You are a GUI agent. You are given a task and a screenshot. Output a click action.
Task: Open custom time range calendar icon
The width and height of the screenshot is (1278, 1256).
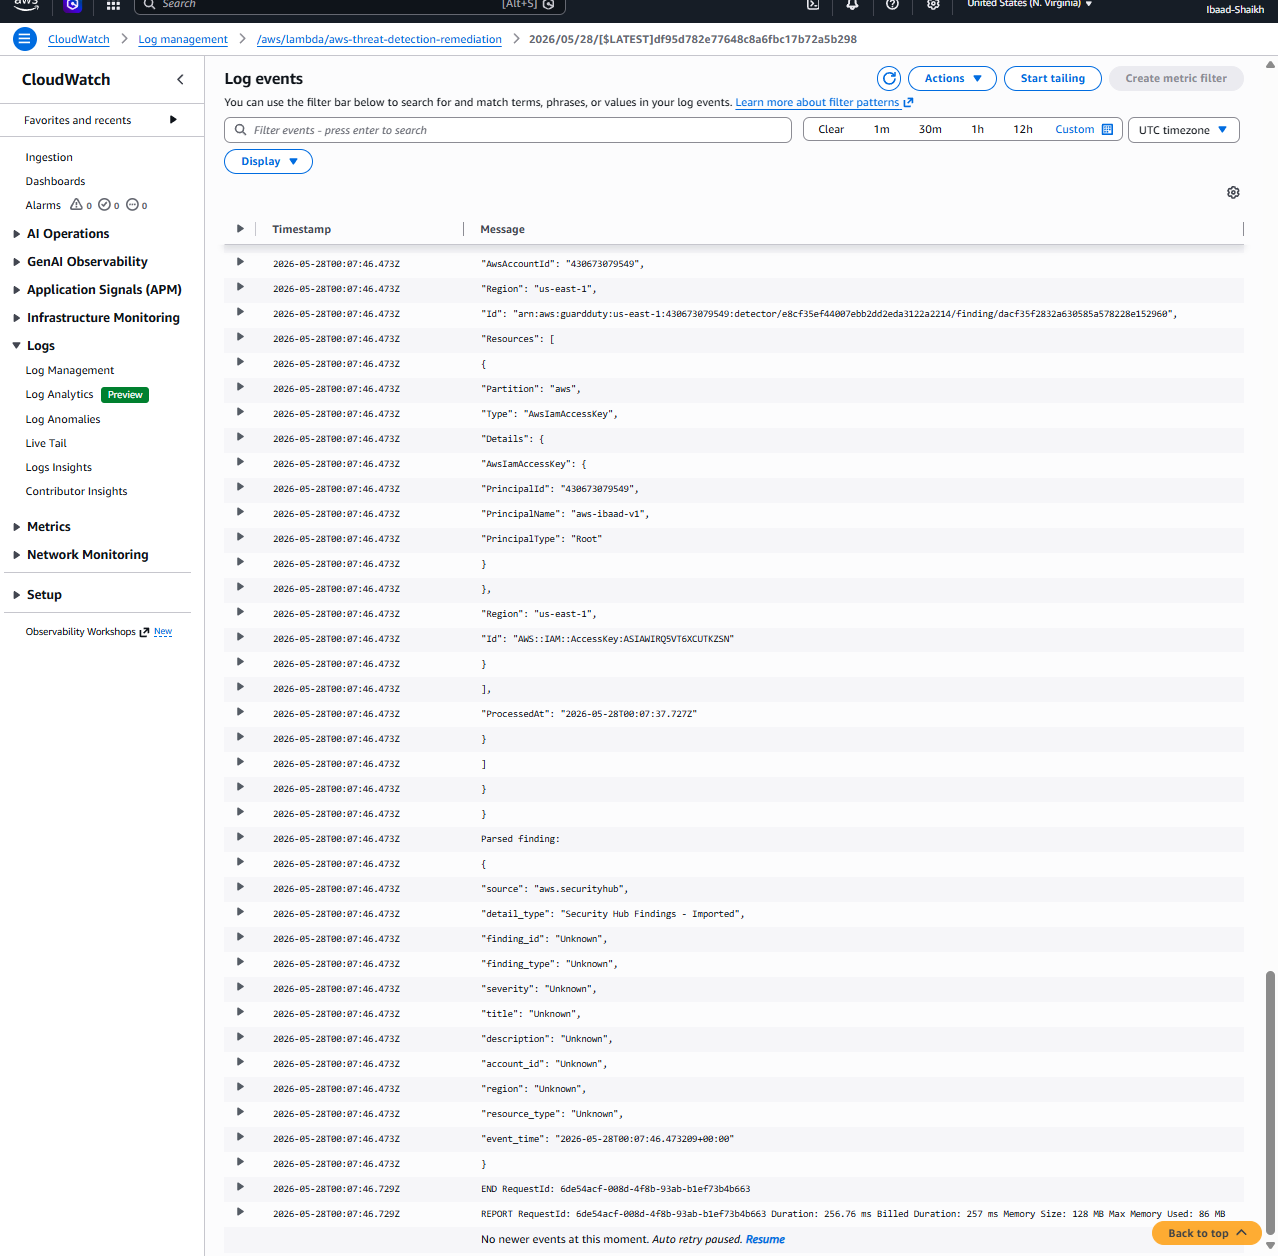pyautogui.click(x=1107, y=129)
